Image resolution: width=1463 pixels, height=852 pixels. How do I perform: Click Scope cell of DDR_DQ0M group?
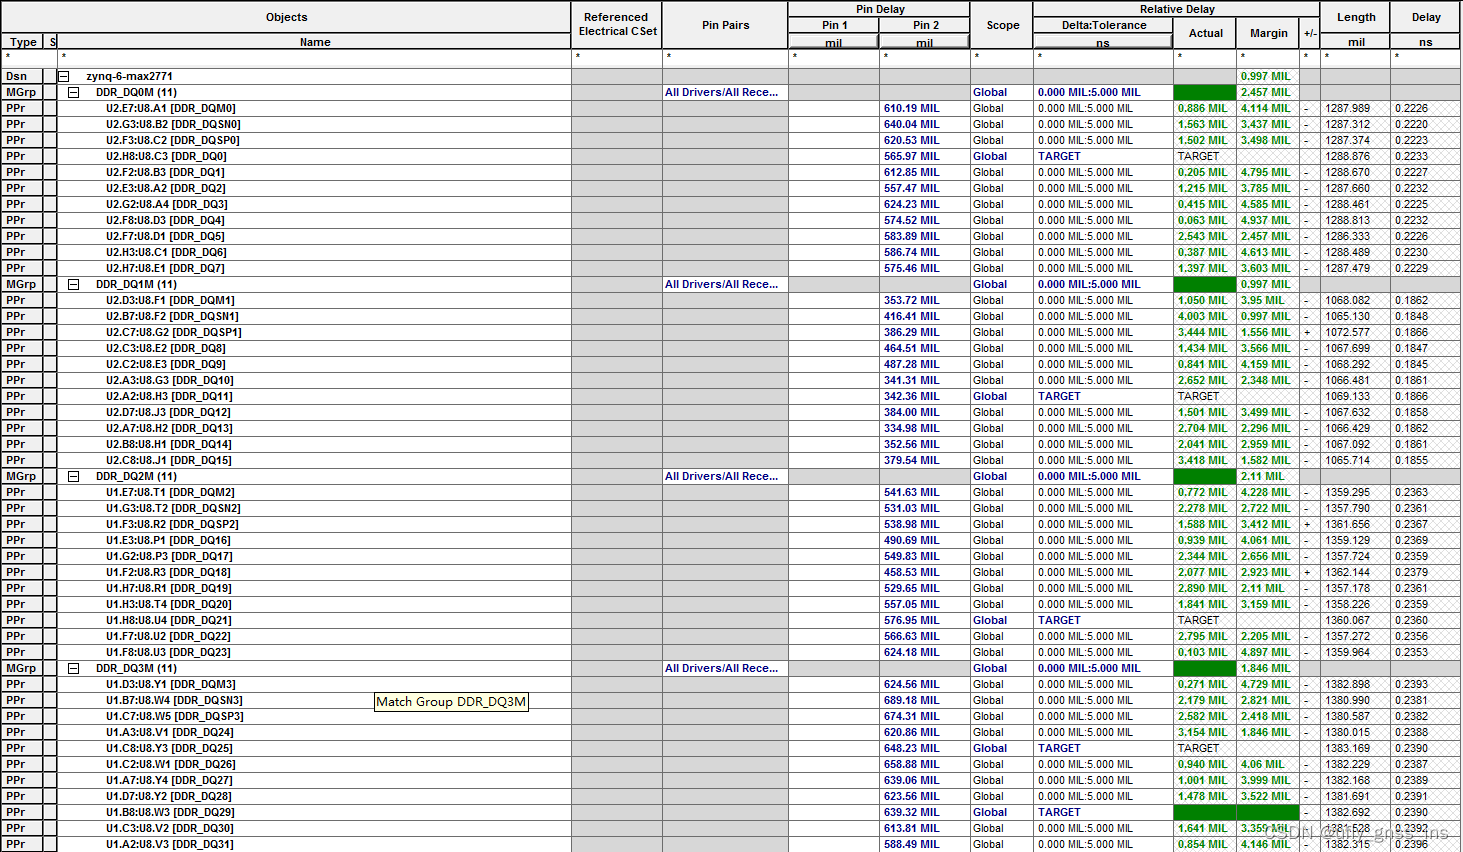click(1002, 92)
